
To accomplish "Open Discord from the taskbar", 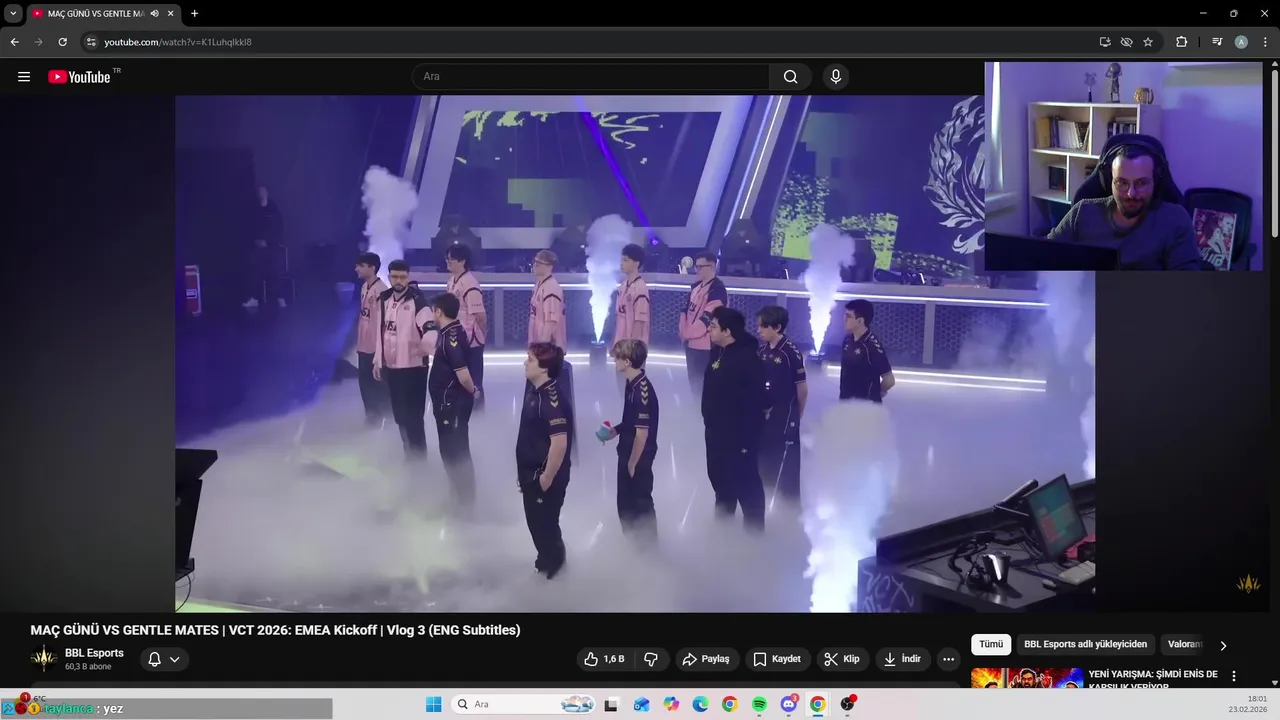I will coord(788,704).
